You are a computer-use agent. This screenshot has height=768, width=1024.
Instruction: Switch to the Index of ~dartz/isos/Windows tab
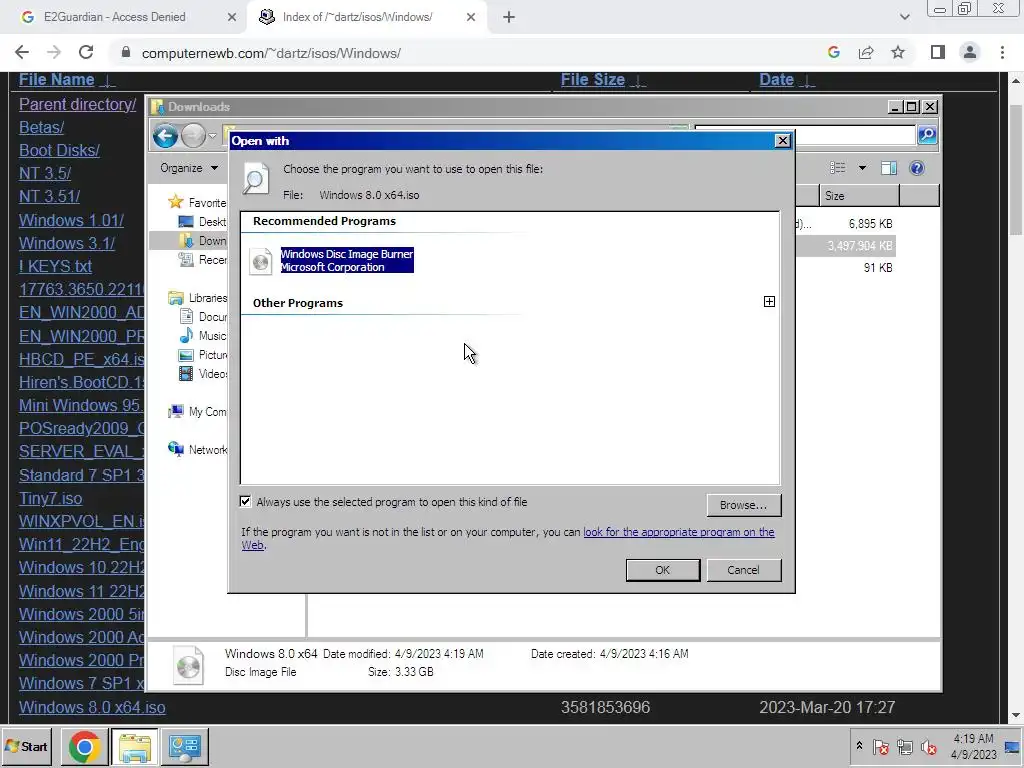click(357, 17)
